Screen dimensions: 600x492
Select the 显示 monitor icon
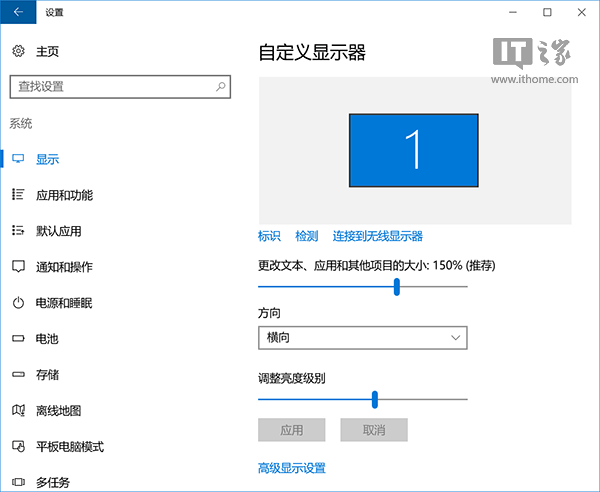click(18, 158)
